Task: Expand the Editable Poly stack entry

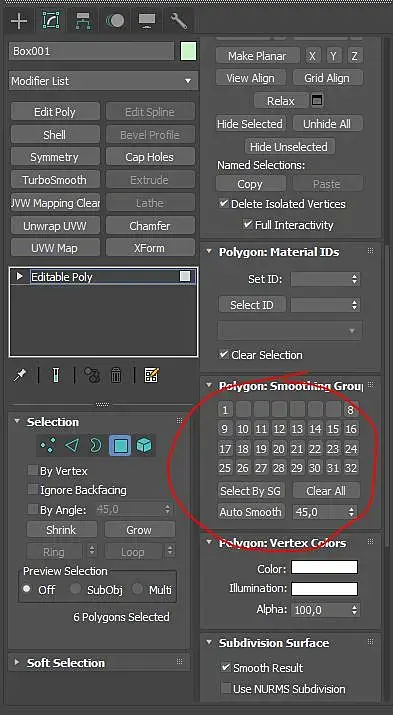Action: 19,276
